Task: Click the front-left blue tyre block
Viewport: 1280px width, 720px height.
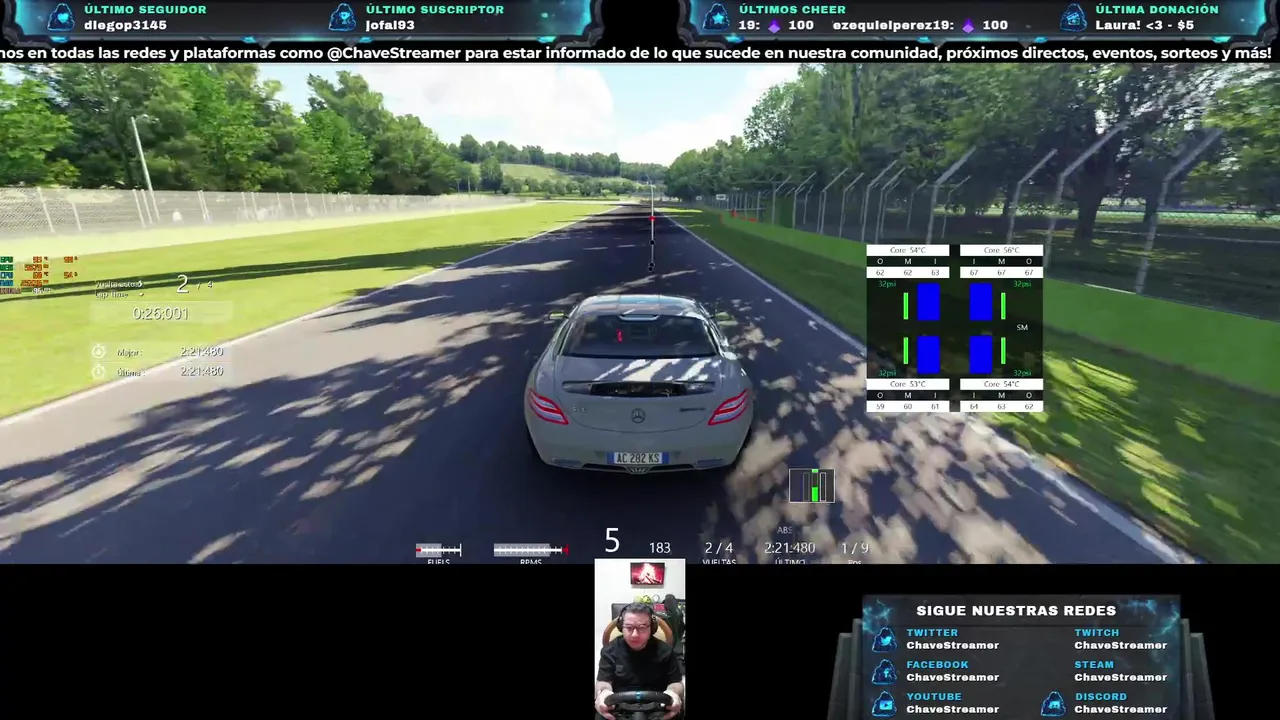Action: click(929, 301)
